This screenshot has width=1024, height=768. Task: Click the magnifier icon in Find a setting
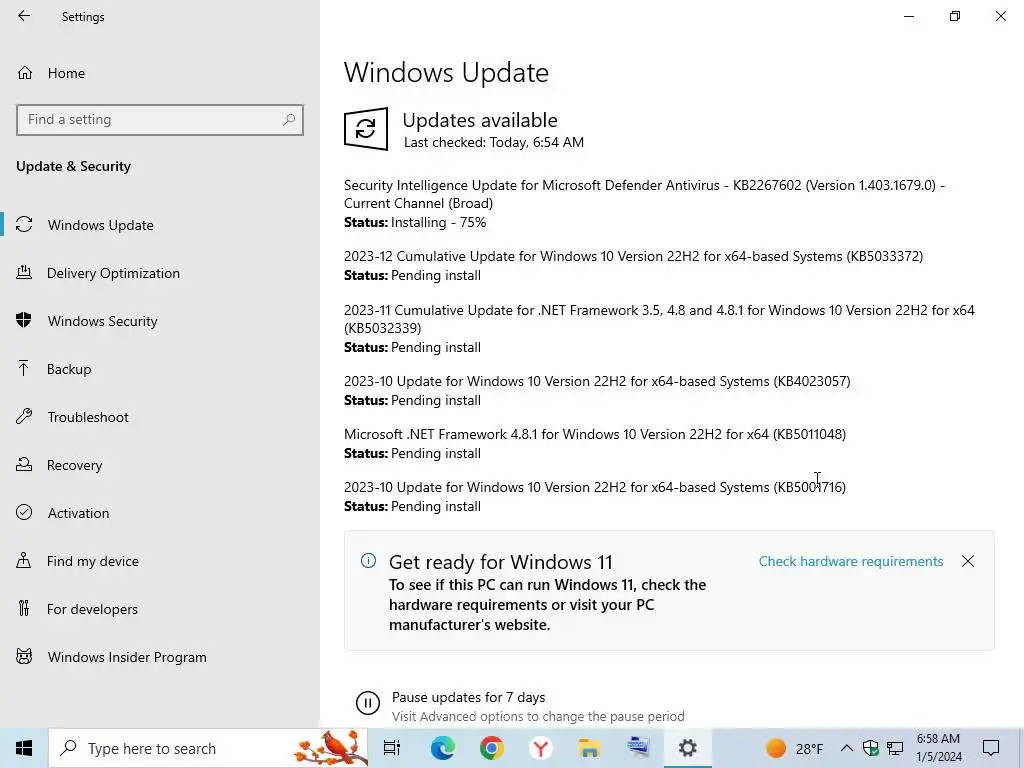click(289, 120)
